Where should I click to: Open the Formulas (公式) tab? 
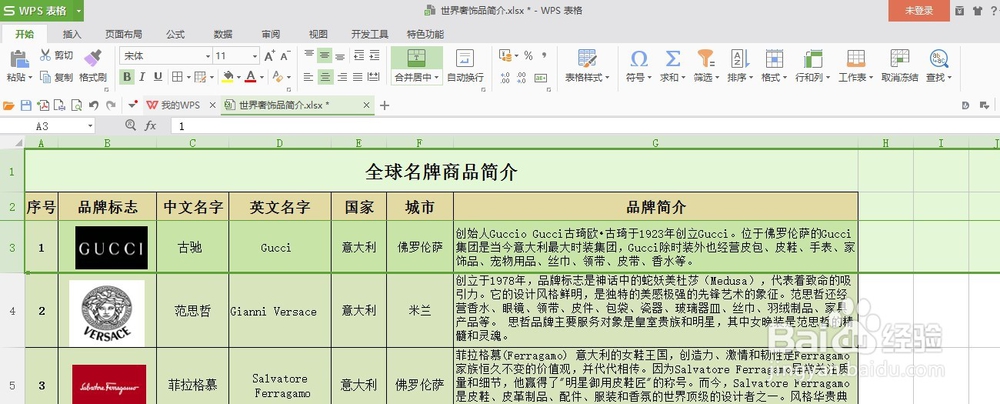coord(175,34)
